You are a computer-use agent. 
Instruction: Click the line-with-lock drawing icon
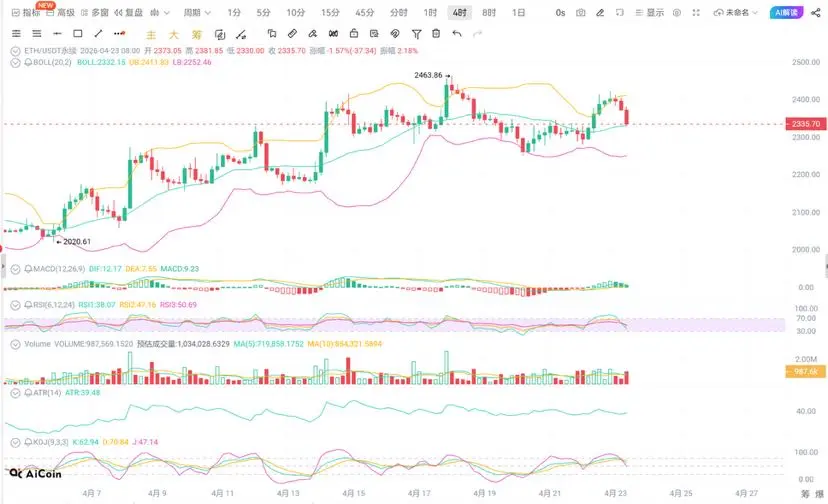pyautogui.click(x=241, y=35)
